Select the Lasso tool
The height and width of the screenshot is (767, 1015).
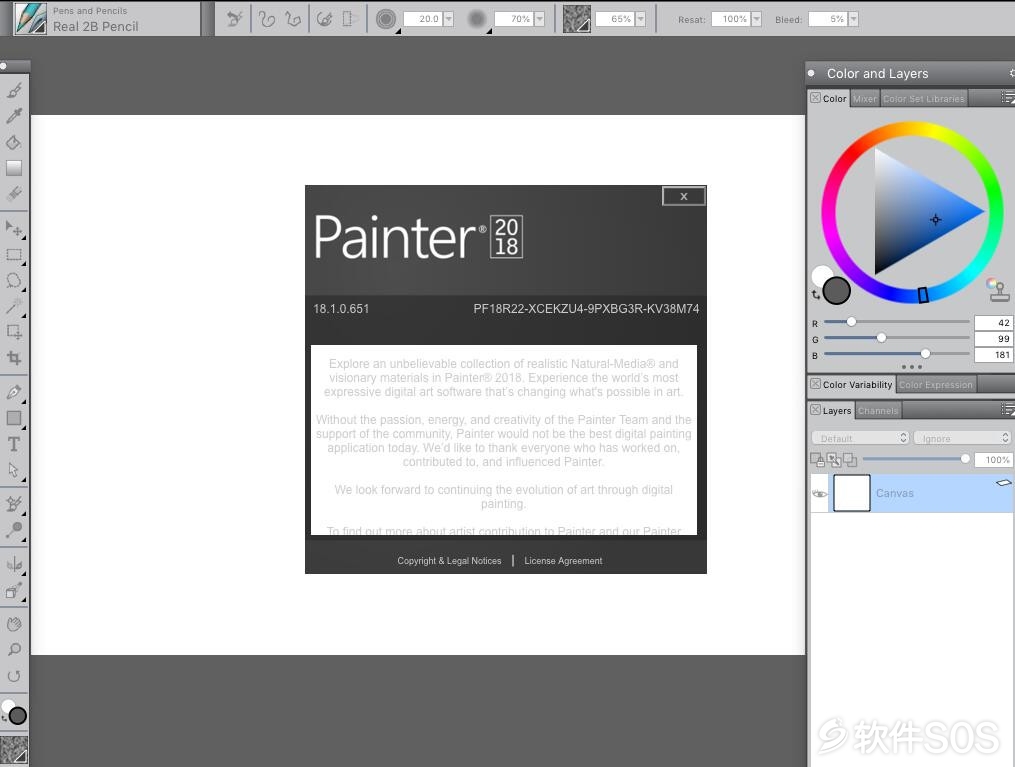14,280
